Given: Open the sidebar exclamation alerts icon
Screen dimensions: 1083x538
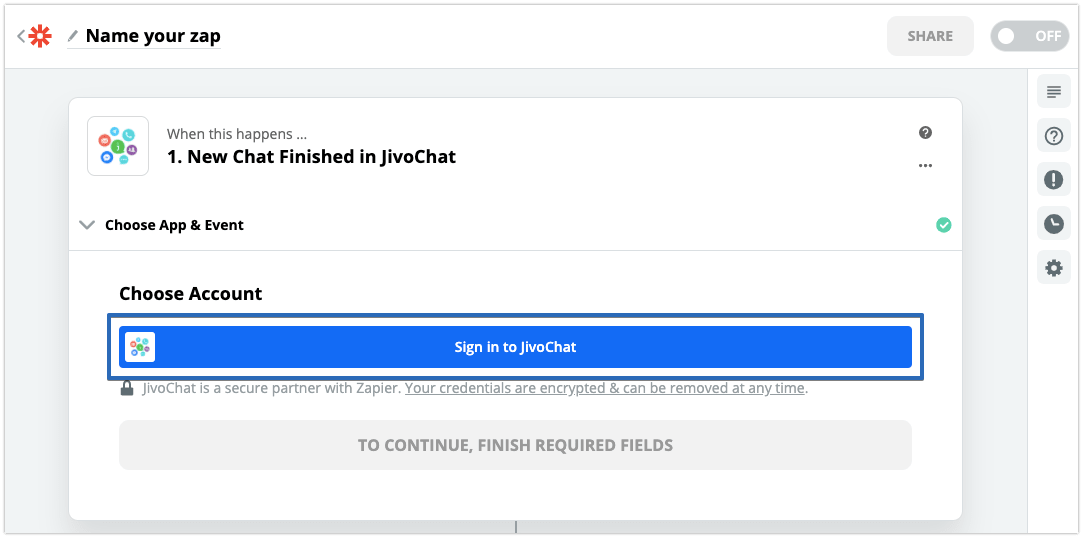Looking at the screenshot, I should (1053, 180).
